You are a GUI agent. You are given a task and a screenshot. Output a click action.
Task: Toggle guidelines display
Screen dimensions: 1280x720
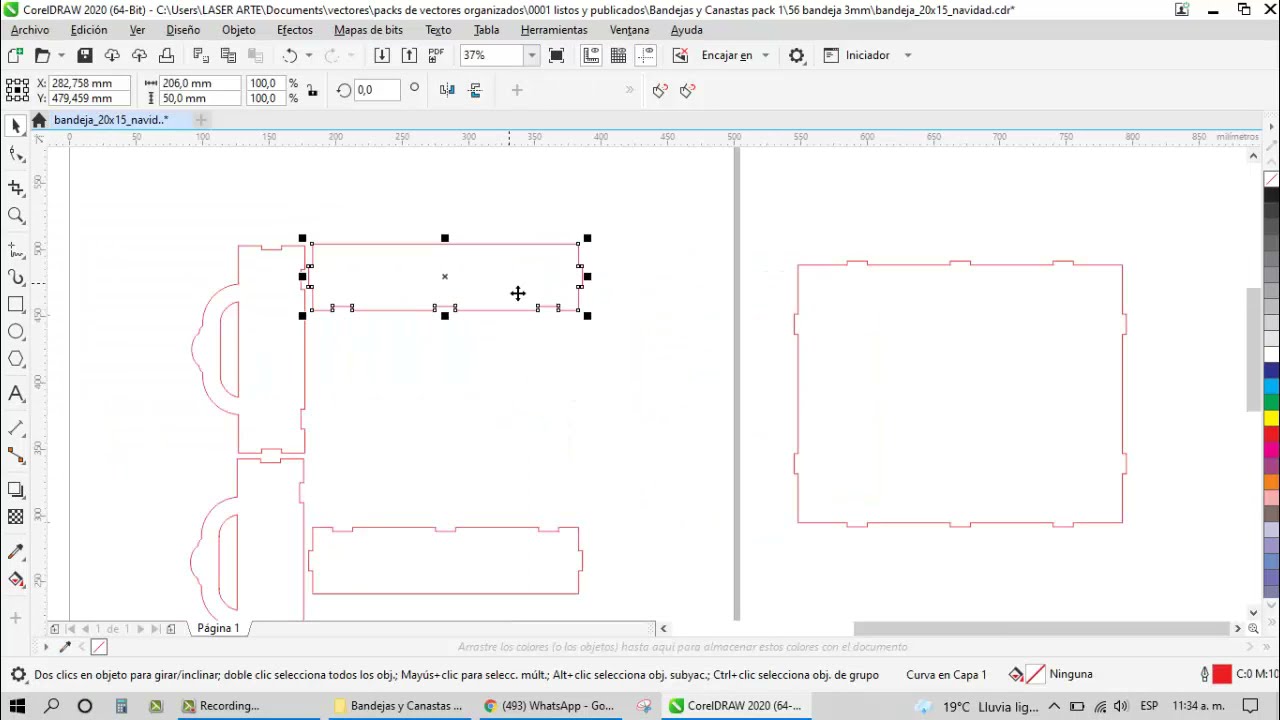[x=645, y=55]
